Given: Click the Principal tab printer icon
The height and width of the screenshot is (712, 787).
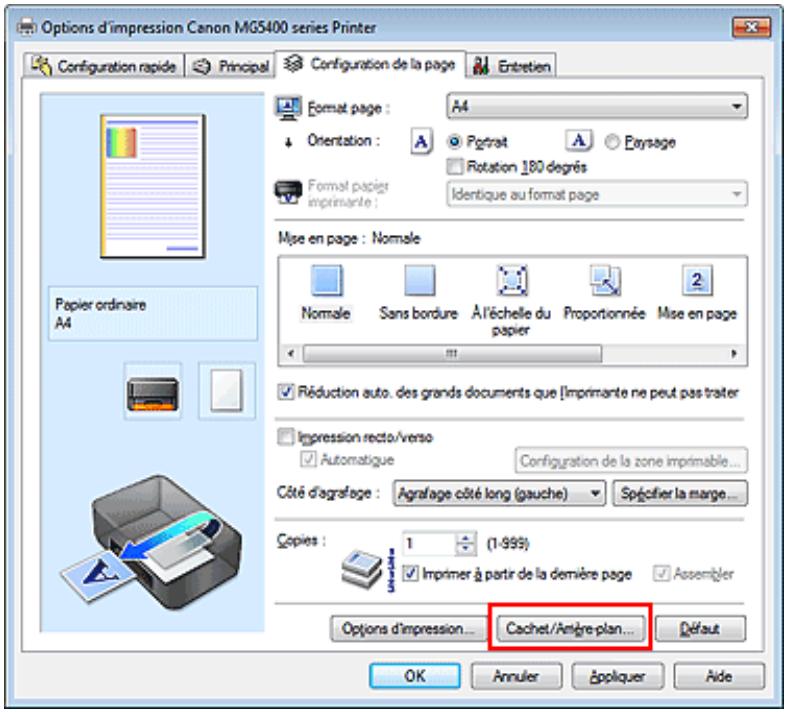Looking at the screenshot, I should [202, 66].
